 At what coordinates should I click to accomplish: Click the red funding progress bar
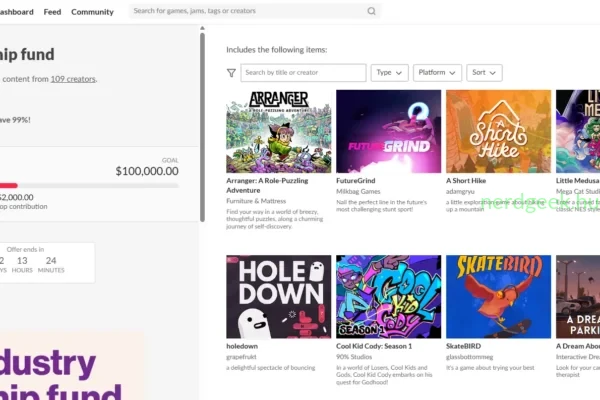8,186
